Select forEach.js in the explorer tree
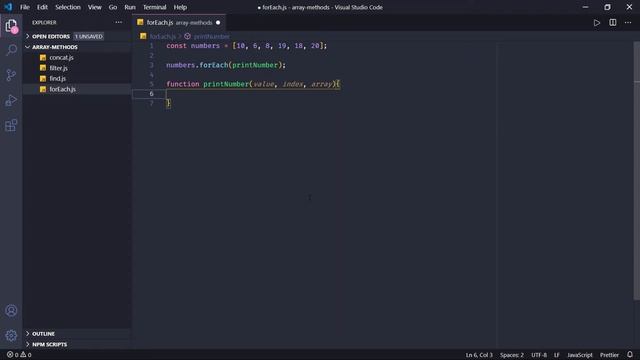This screenshot has height=360, width=640. coord(78,89)
